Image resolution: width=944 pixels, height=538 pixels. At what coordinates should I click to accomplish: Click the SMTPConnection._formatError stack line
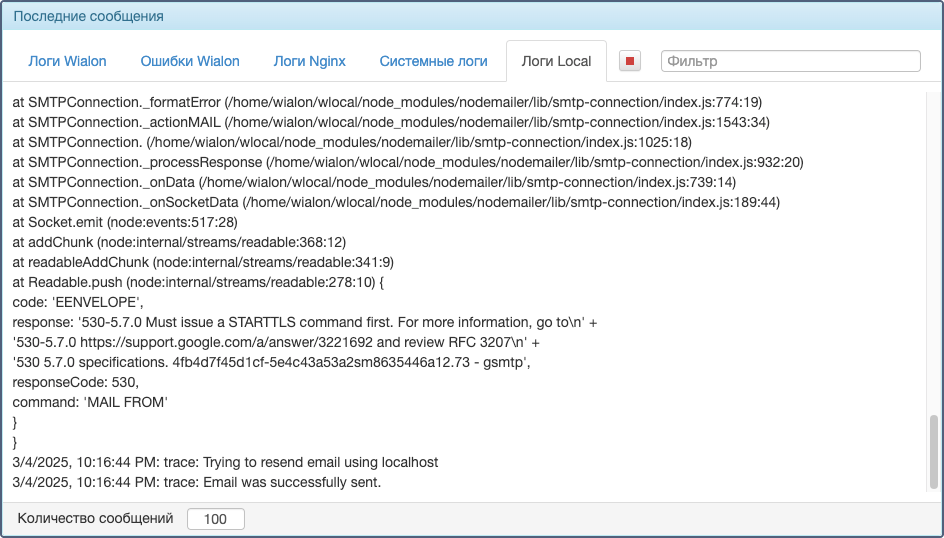tap(387, 102)
